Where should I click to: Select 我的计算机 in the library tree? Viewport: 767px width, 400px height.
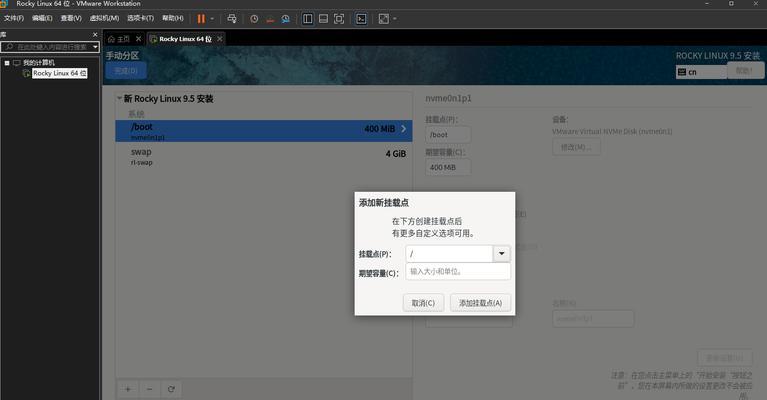[39, 63]
